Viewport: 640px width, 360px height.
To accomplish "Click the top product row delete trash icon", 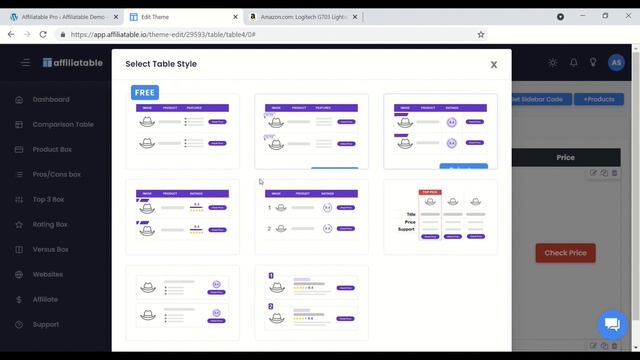I will (x=615, y=173).
